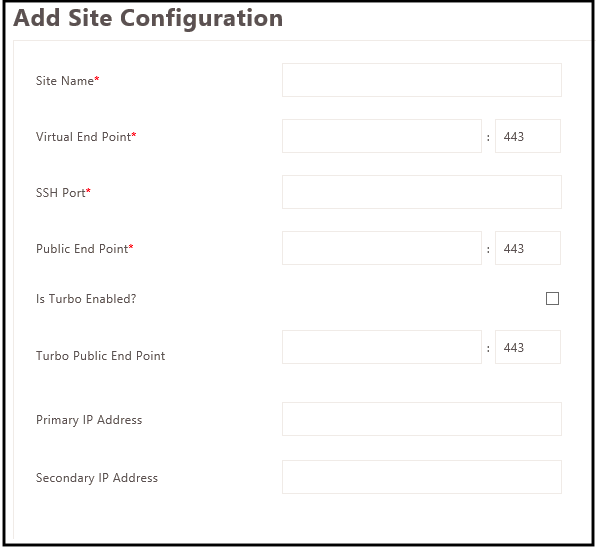Click the Site Name input field
This screenshot has width=596, height=548.
click(422, 80)
